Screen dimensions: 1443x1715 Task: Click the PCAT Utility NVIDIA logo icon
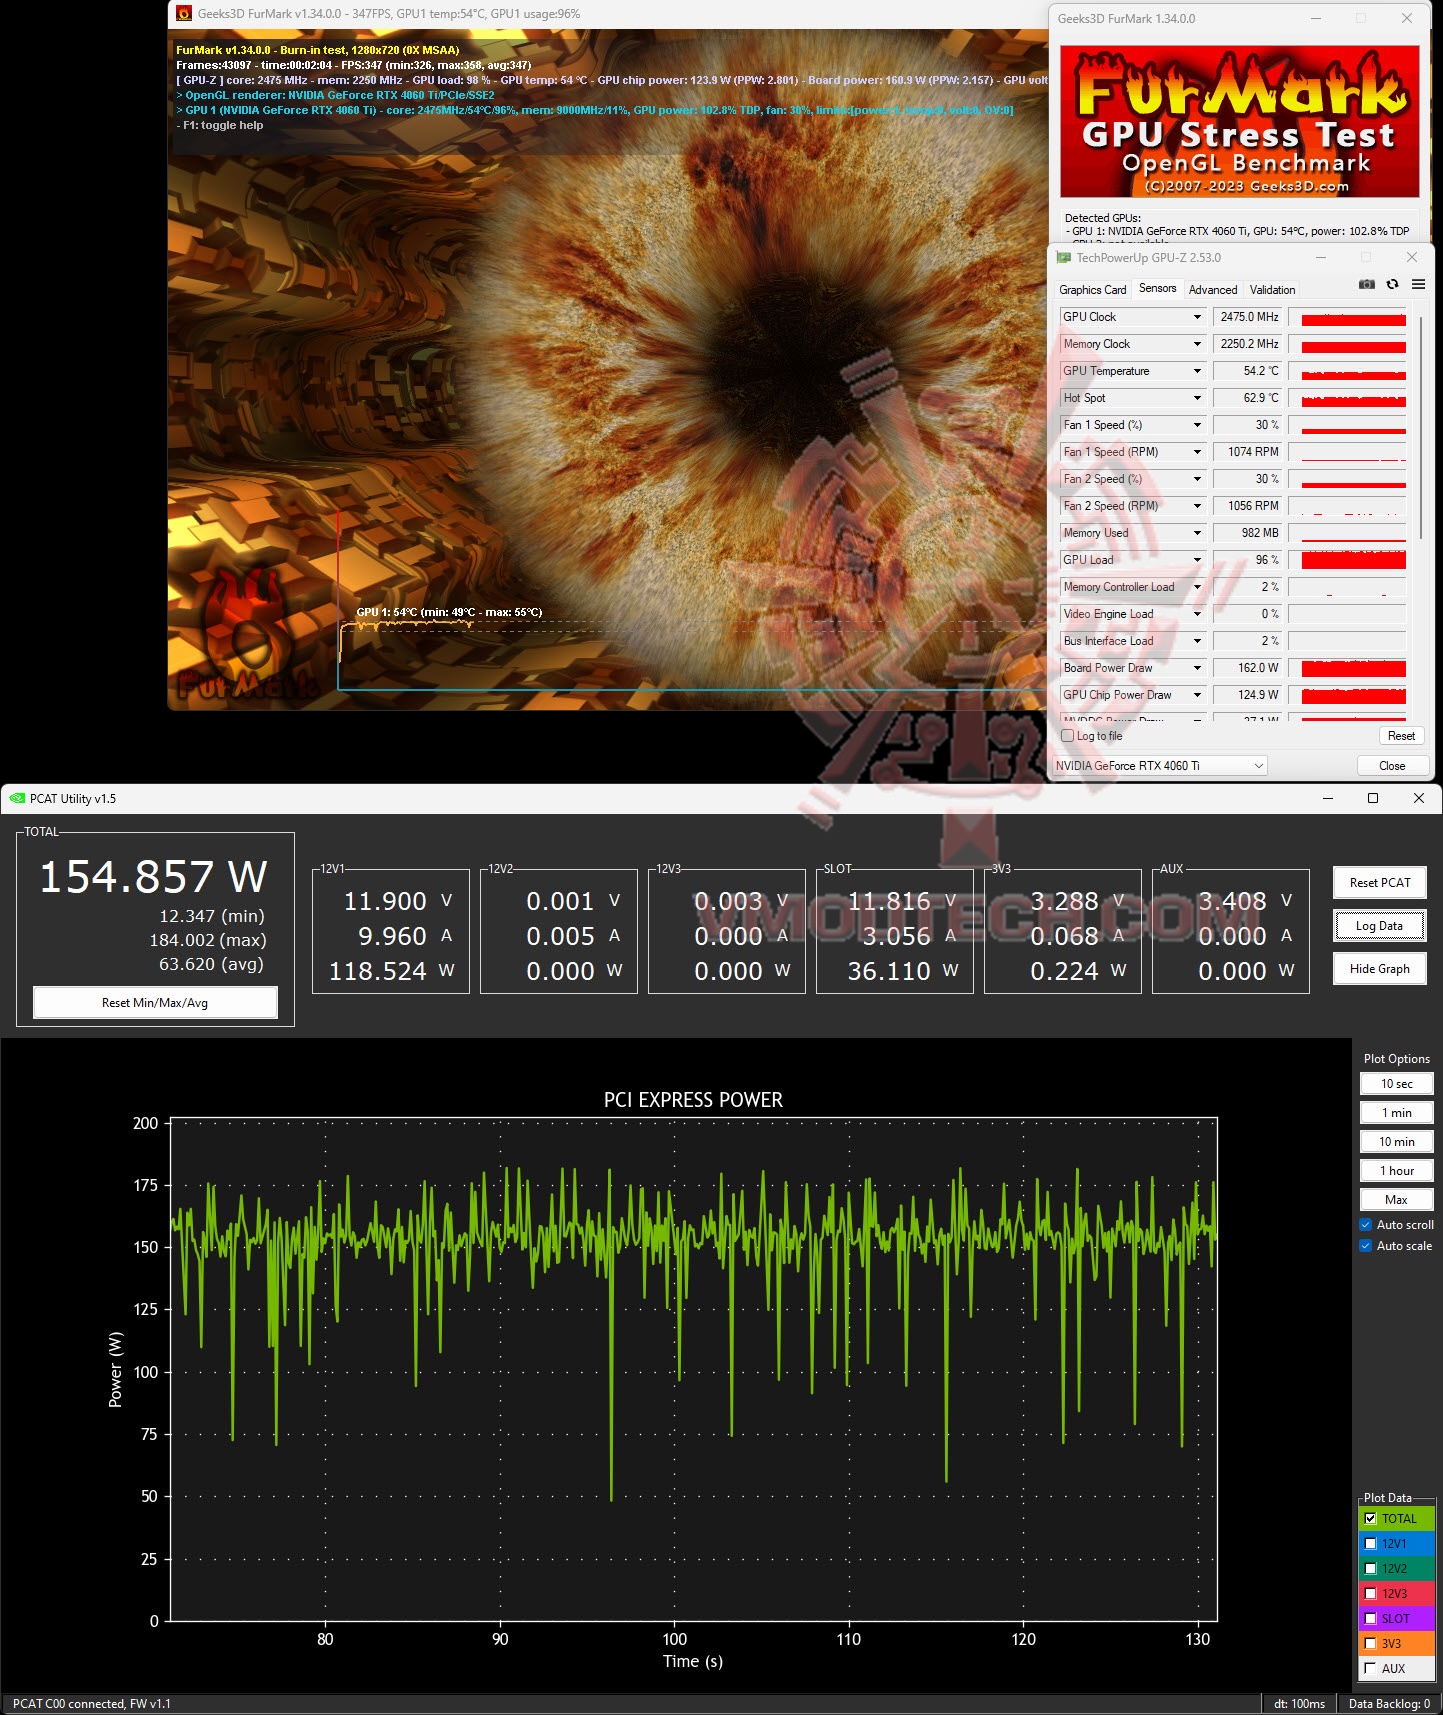tap(17, 798)
